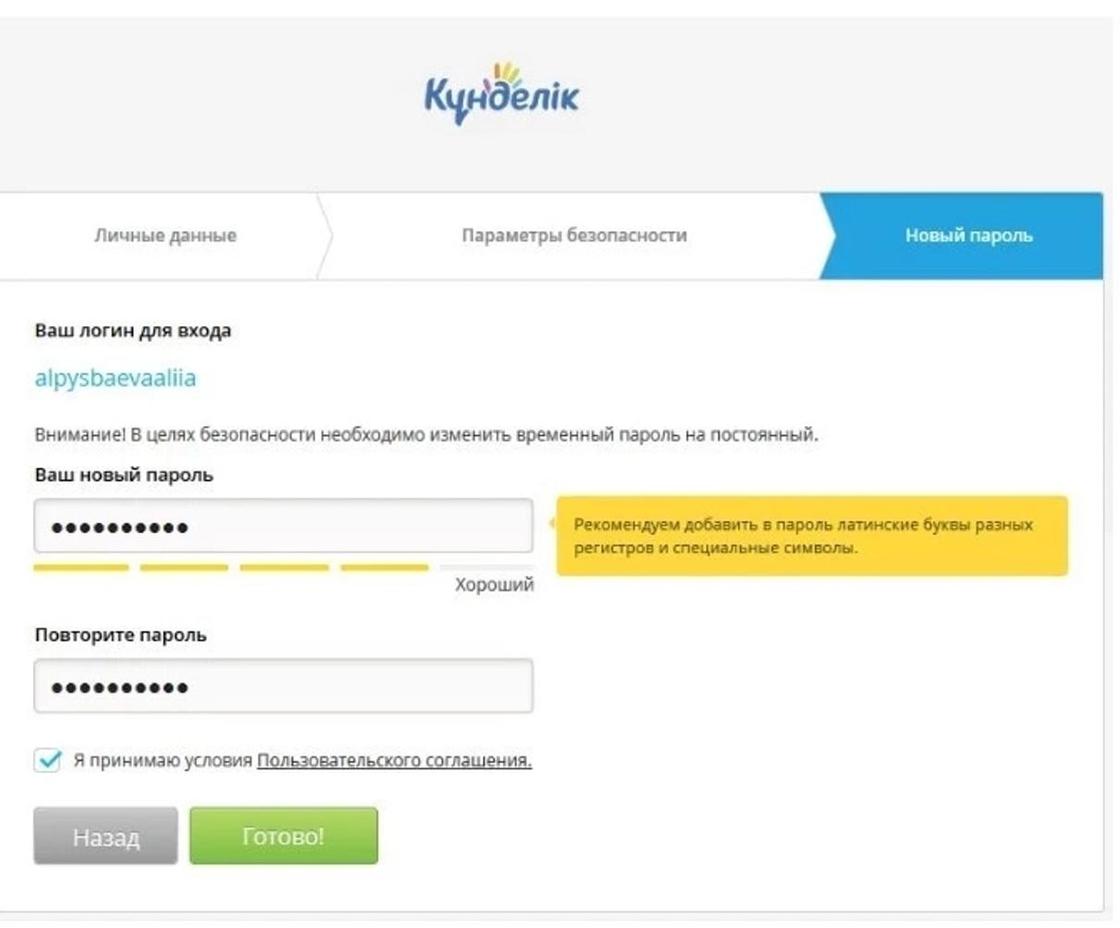This screenshot has height=928, width=1120.
Task: Click the Назад button
Action: [106, 836]
